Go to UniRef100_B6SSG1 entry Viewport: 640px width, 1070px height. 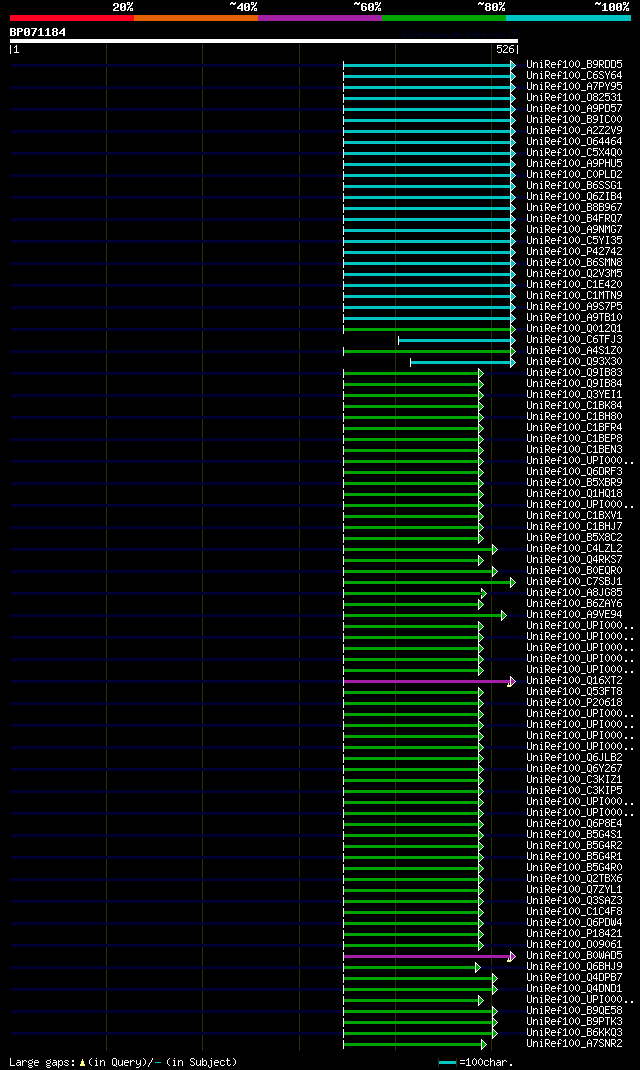point(574,186)
